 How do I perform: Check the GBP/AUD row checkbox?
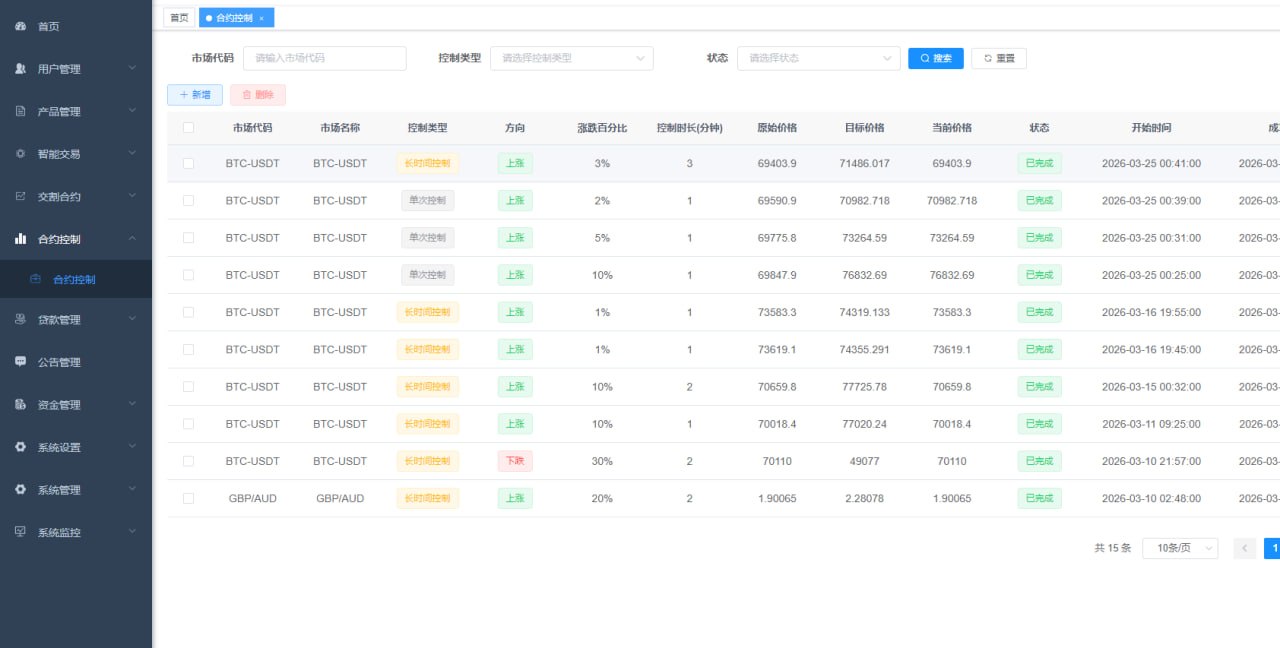[x=188, y=498]
